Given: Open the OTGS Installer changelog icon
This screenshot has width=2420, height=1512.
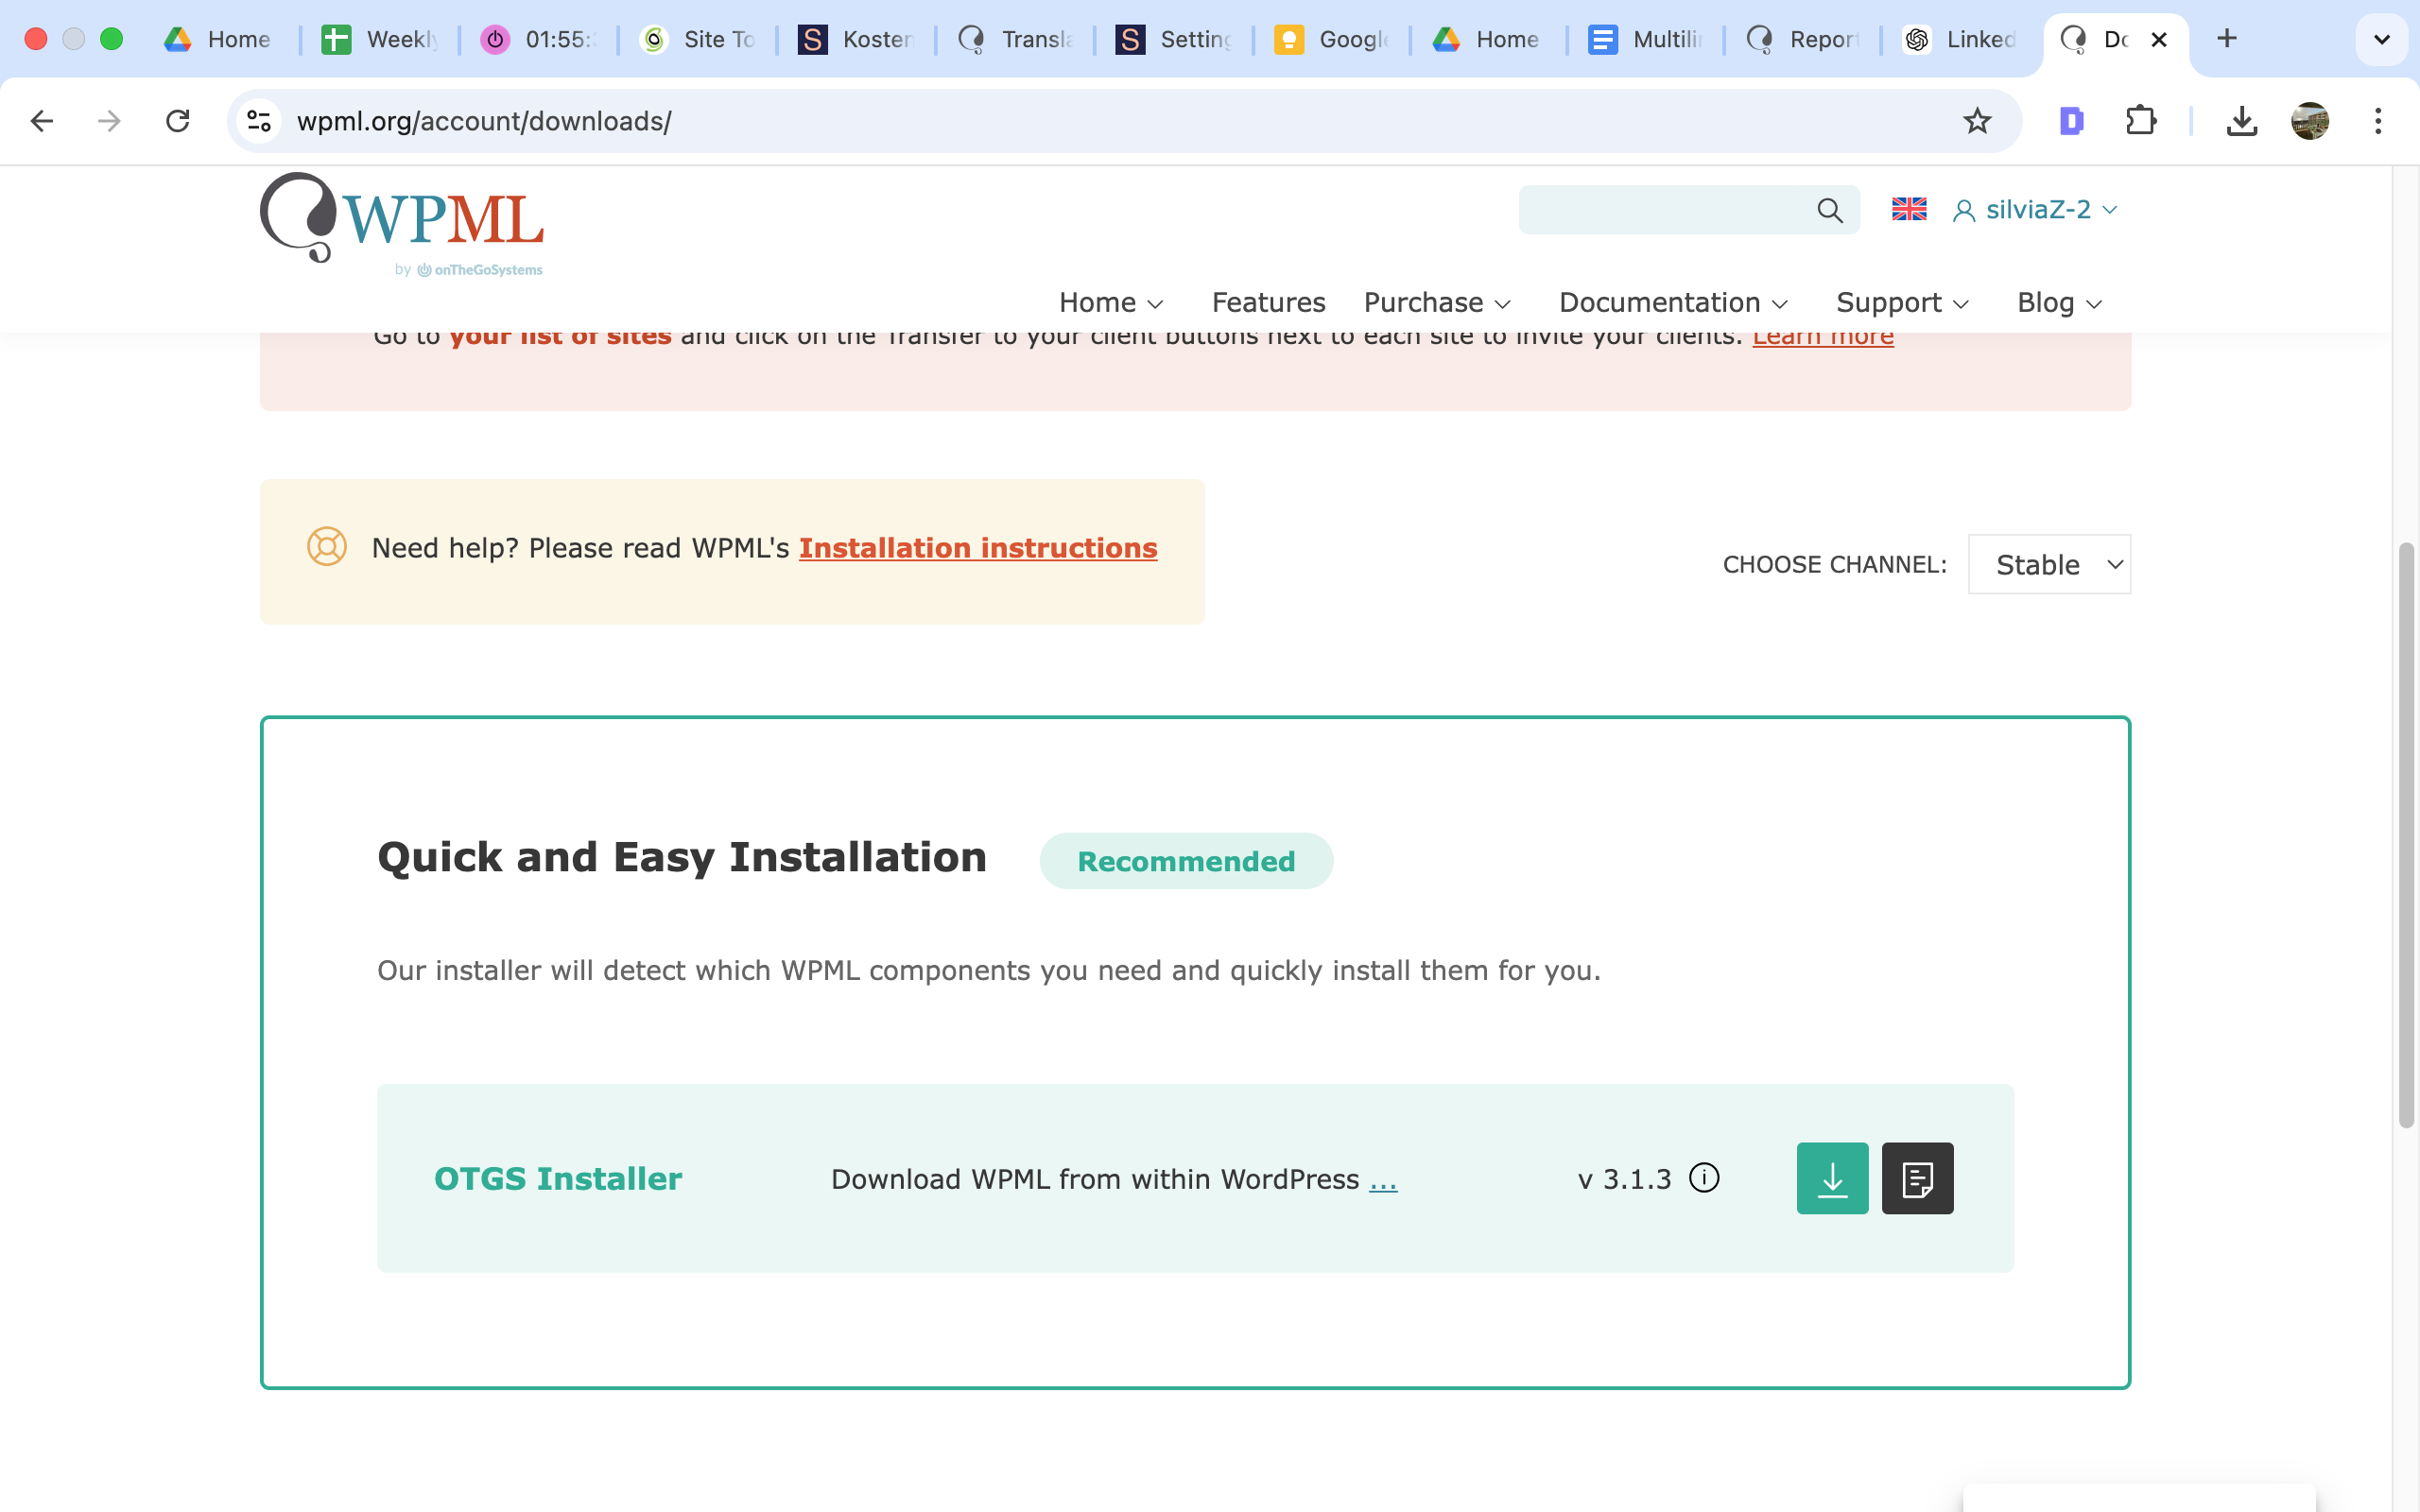Looking at the screenshot, I should [1917, 1178].
